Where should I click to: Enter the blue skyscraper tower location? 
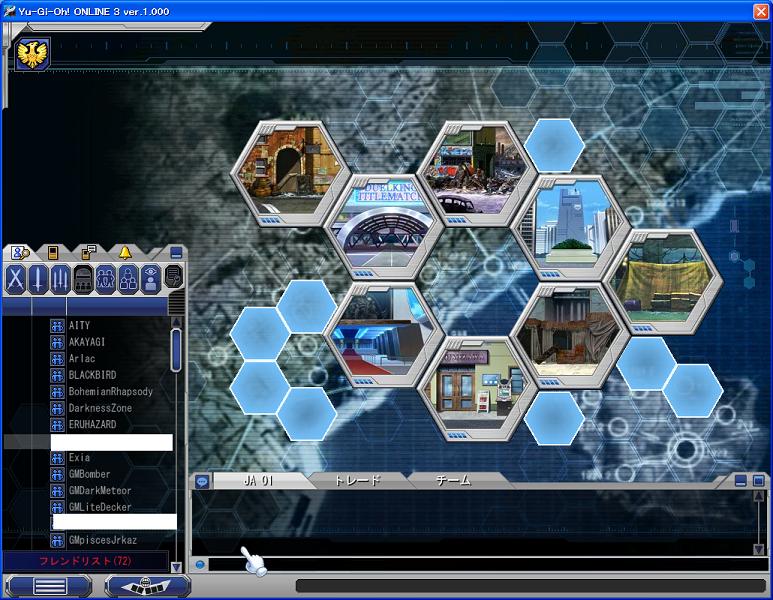(x=571, y=228)
